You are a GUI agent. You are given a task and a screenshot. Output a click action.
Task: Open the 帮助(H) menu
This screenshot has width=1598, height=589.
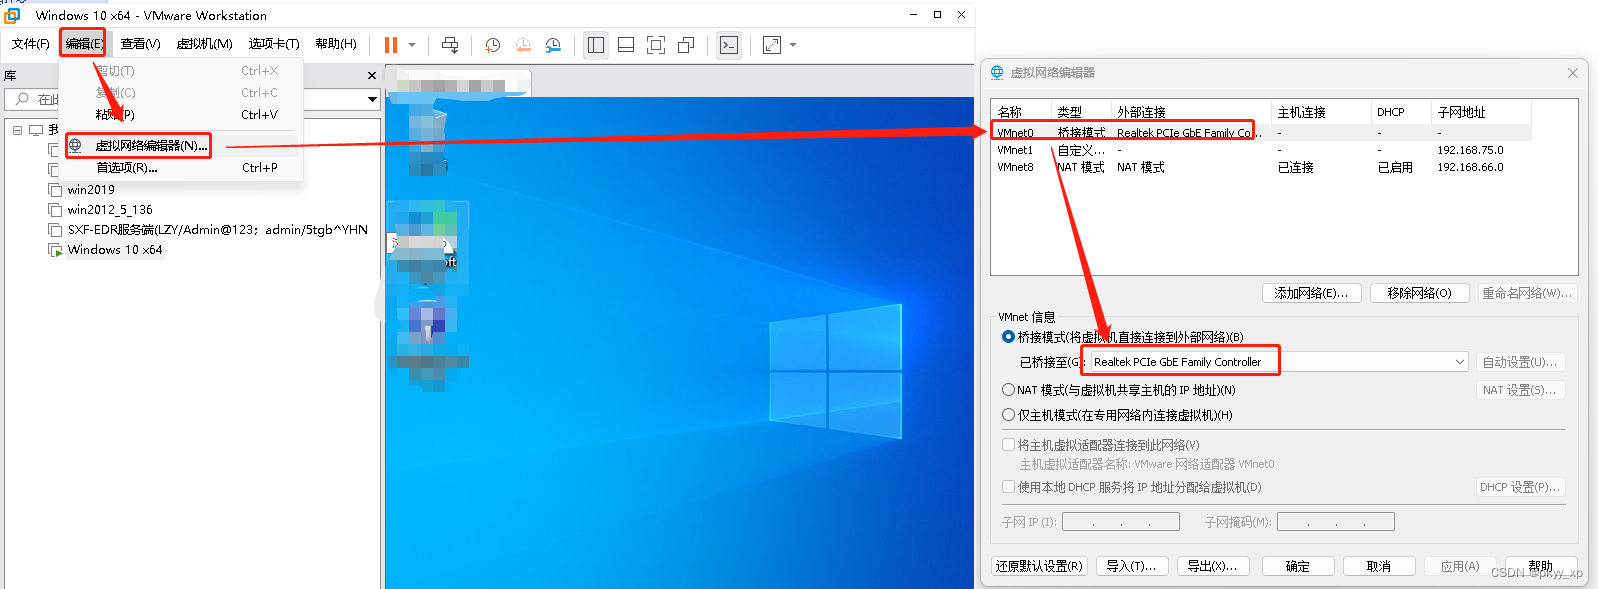point(335,44)
